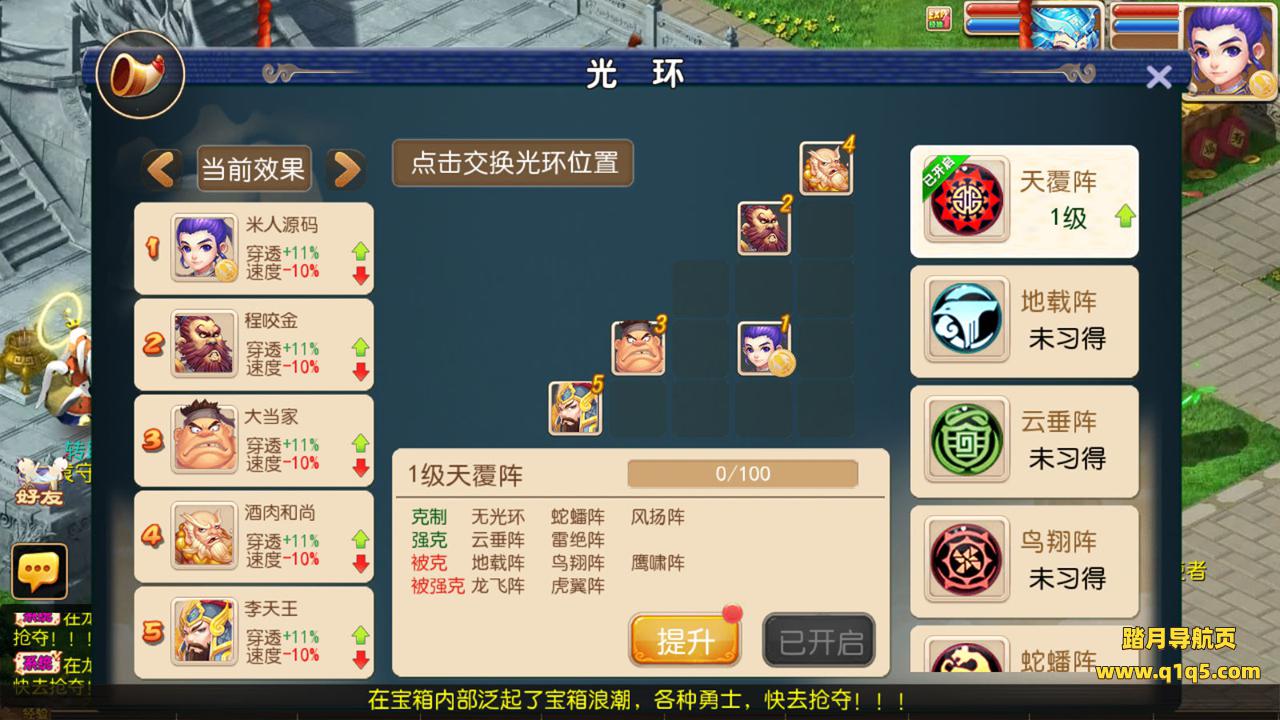Viewport: 1280px width, 720px height.
Task: Select 米人源码 in the hero list
Action: pyautogui.click(x=254, y=248)
